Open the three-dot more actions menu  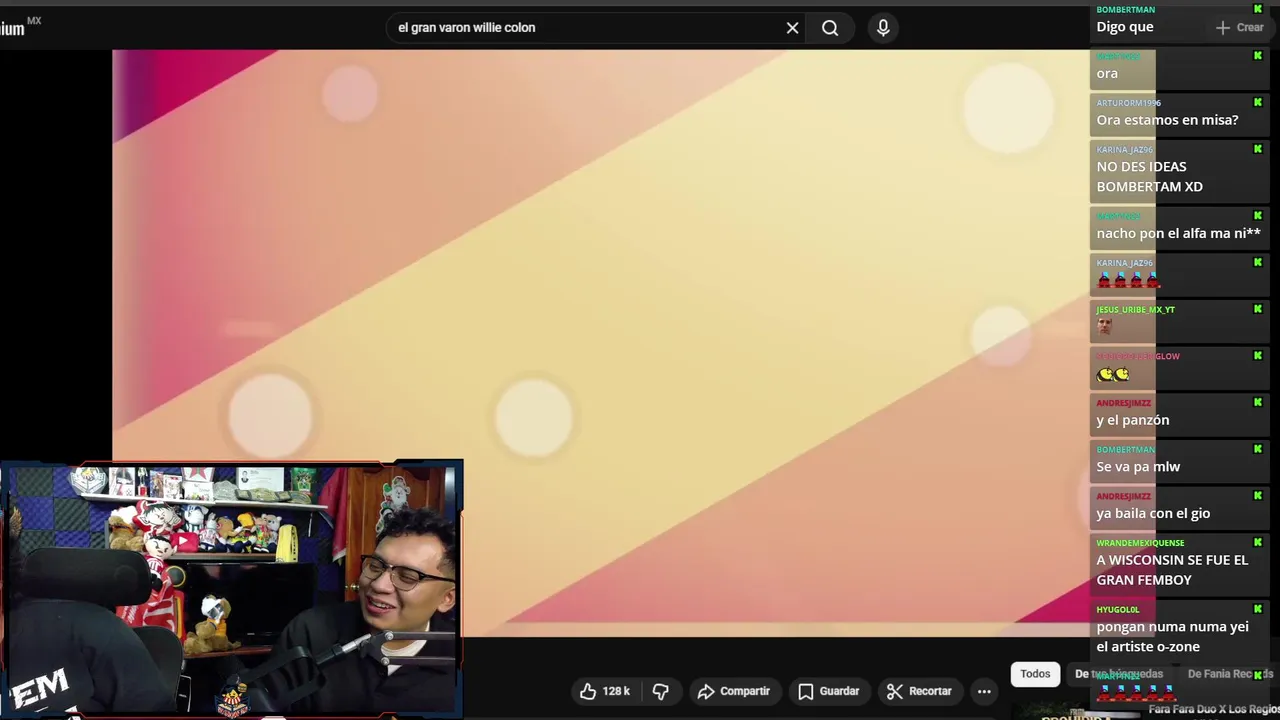984,691
